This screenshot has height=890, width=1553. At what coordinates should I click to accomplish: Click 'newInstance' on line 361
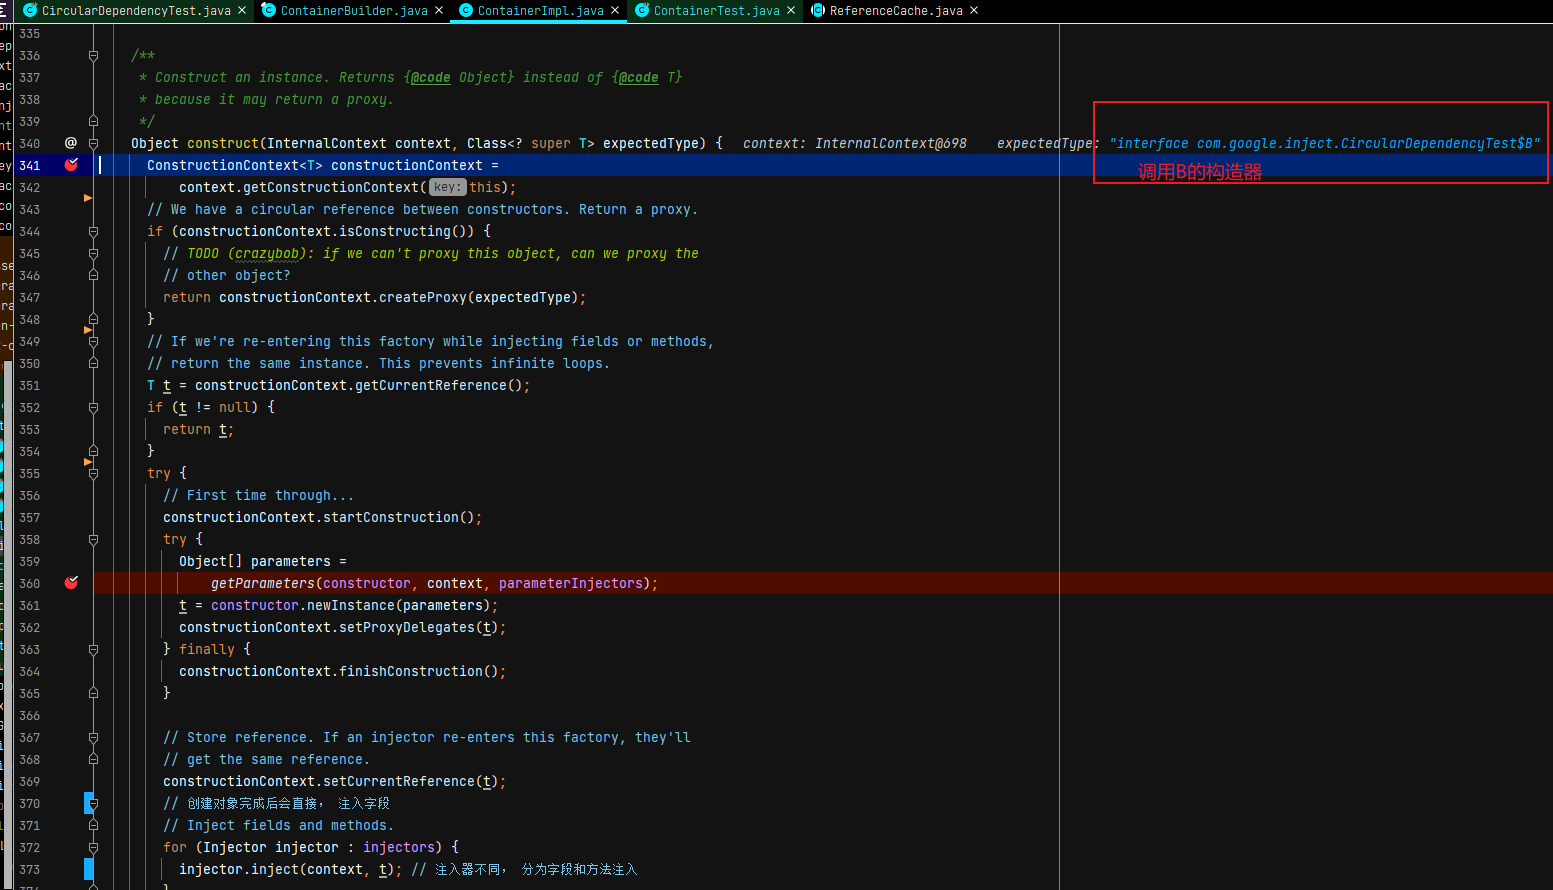pyautogui.click(x=351, y=605)
